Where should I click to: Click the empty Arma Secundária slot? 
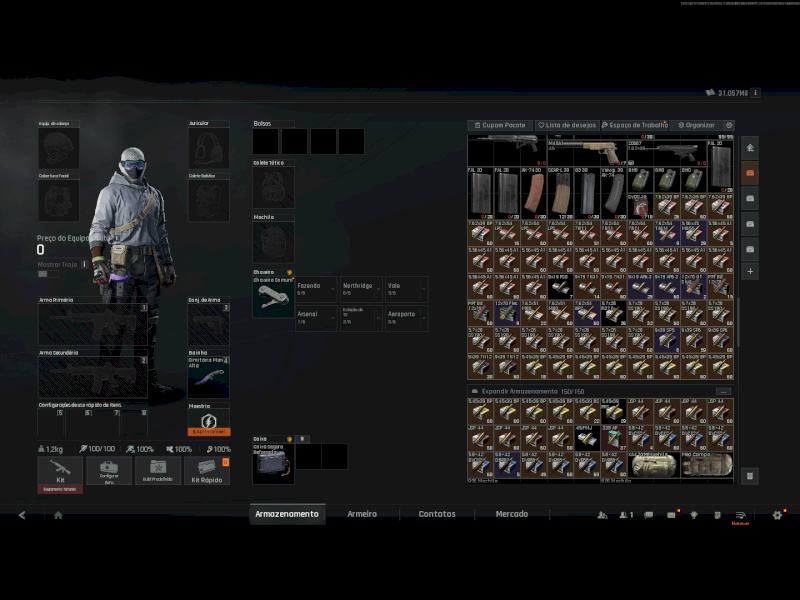93,377
